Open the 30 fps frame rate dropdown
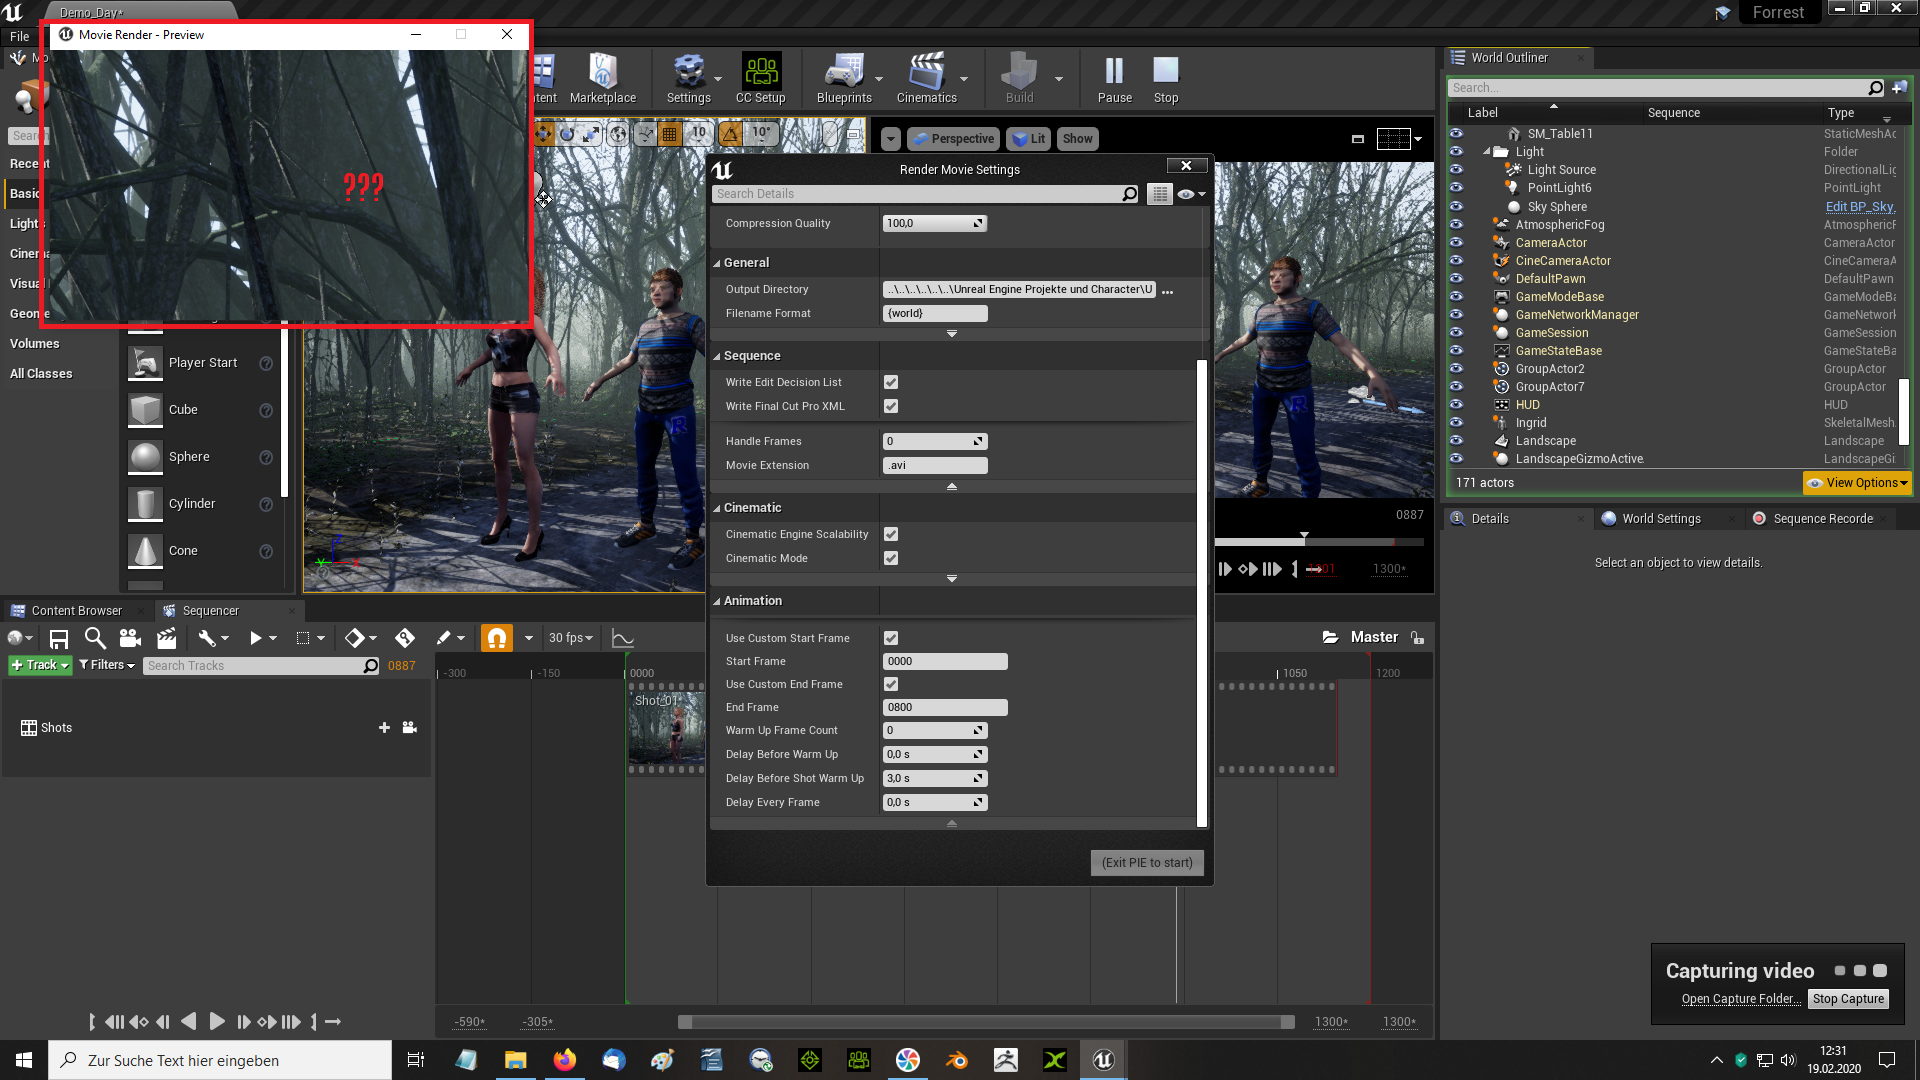 571,638
